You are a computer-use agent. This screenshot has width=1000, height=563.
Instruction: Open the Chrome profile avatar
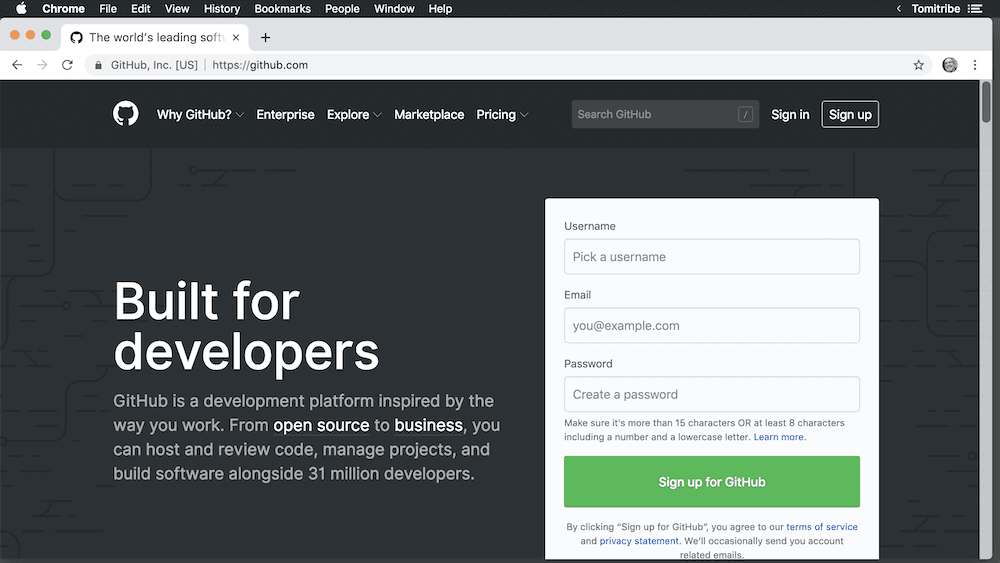[950, 65]
